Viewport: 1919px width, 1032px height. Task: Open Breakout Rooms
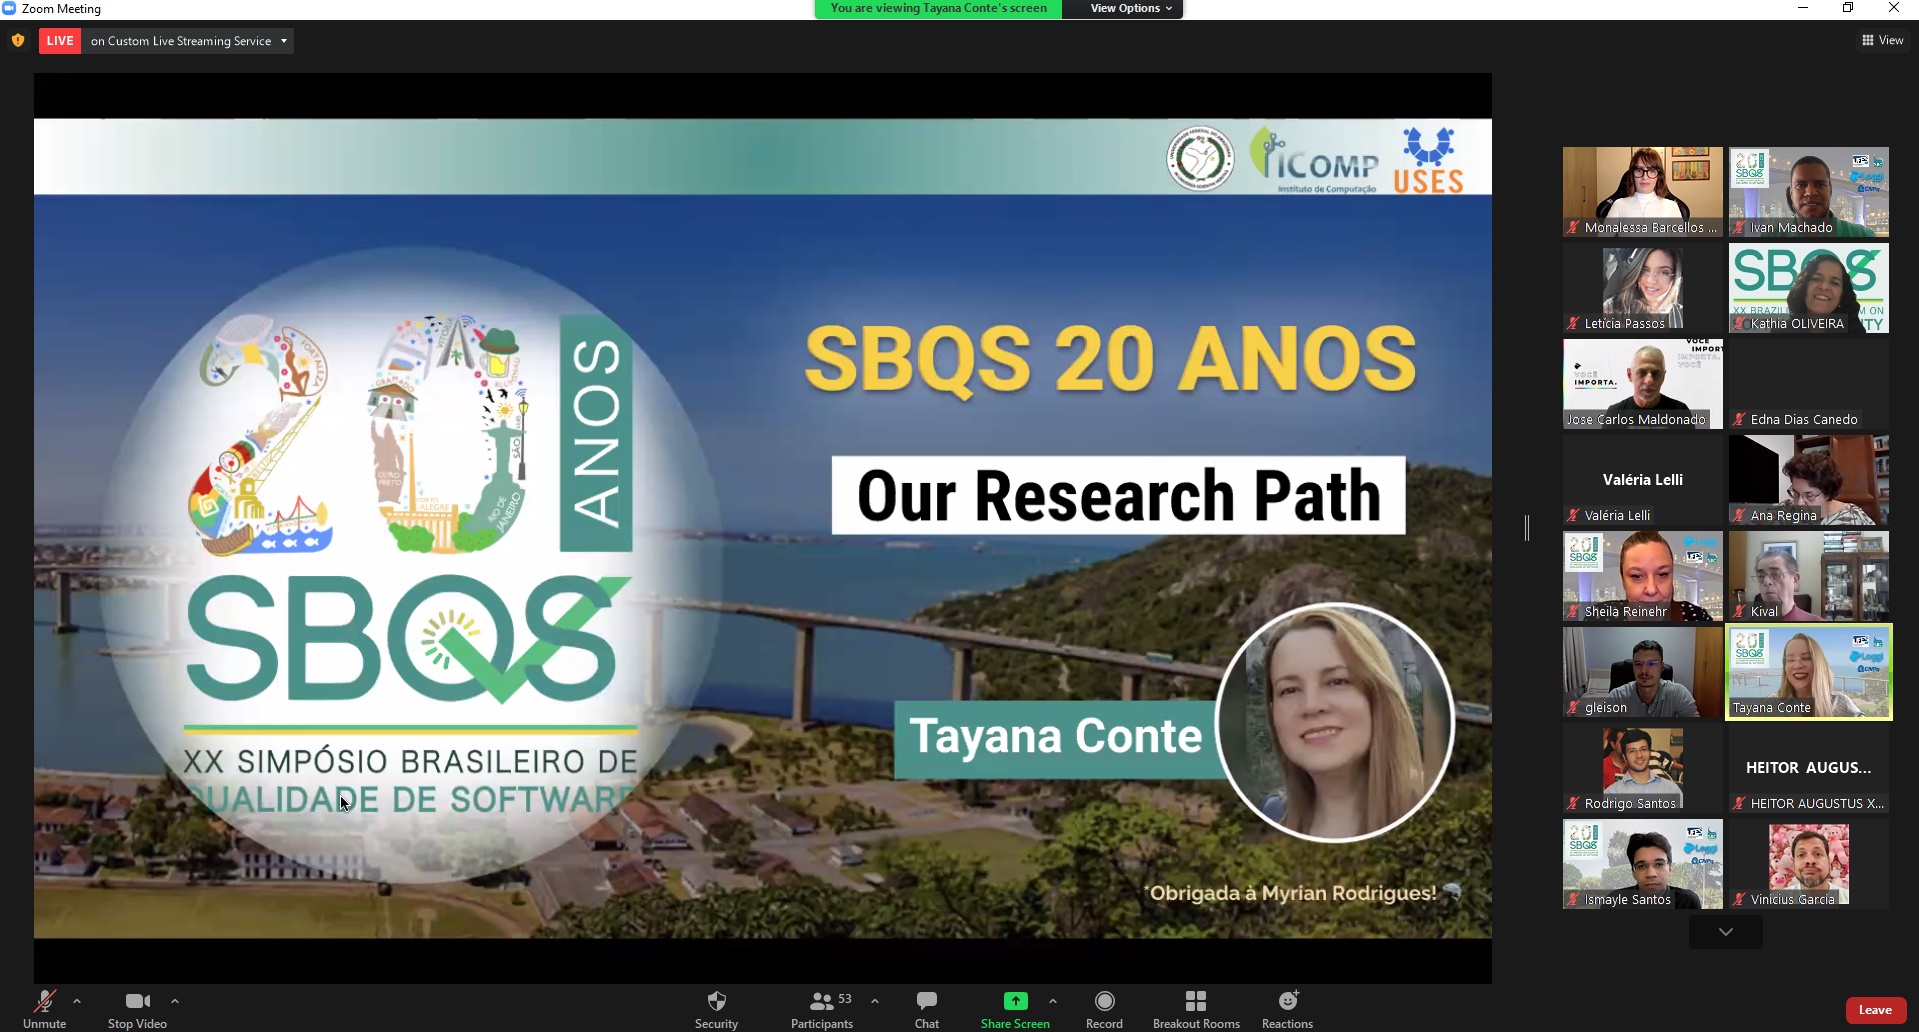[1195, 1008]
